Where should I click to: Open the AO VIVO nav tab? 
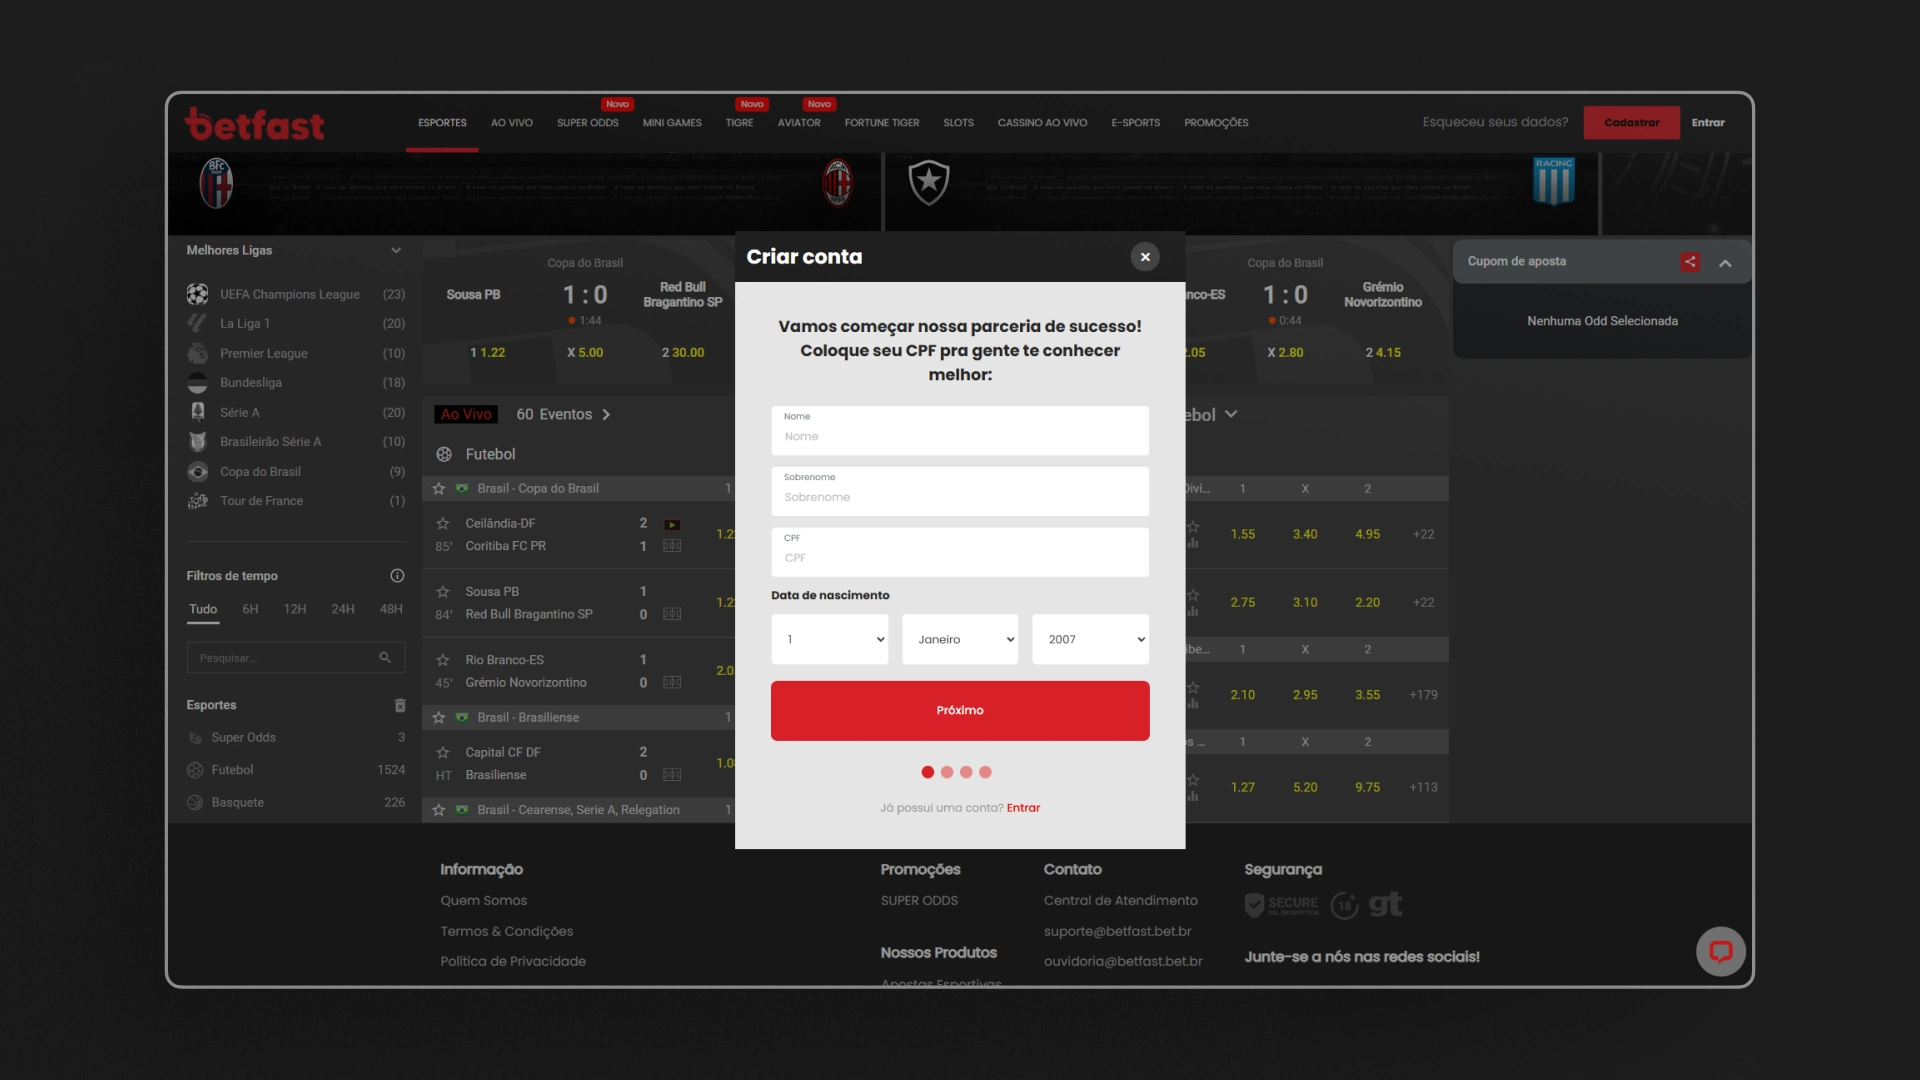(512, 123)
